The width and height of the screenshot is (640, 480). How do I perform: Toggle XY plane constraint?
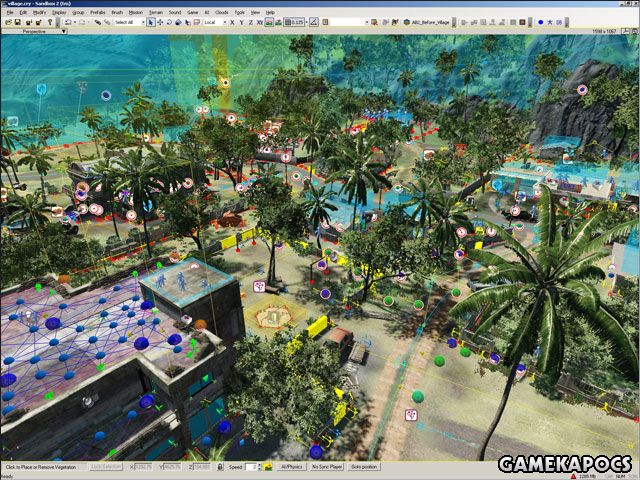[260, 22]
